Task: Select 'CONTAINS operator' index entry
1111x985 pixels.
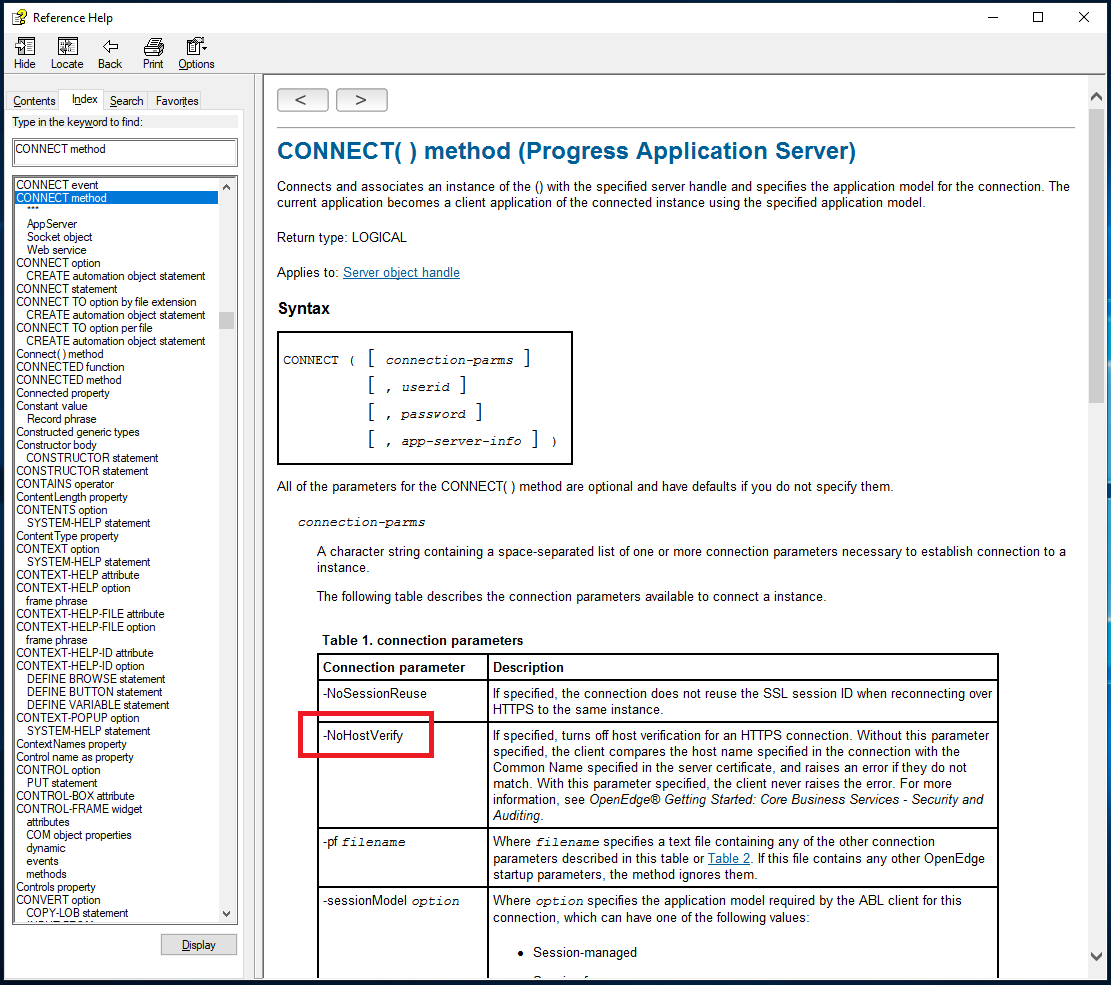Action: click(65, 484)
